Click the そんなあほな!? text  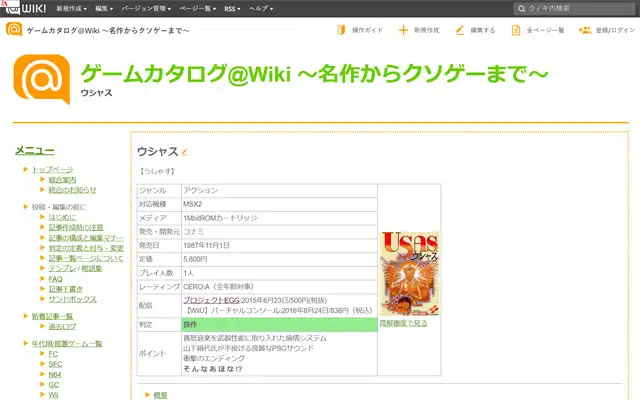[x=213, y=369]
